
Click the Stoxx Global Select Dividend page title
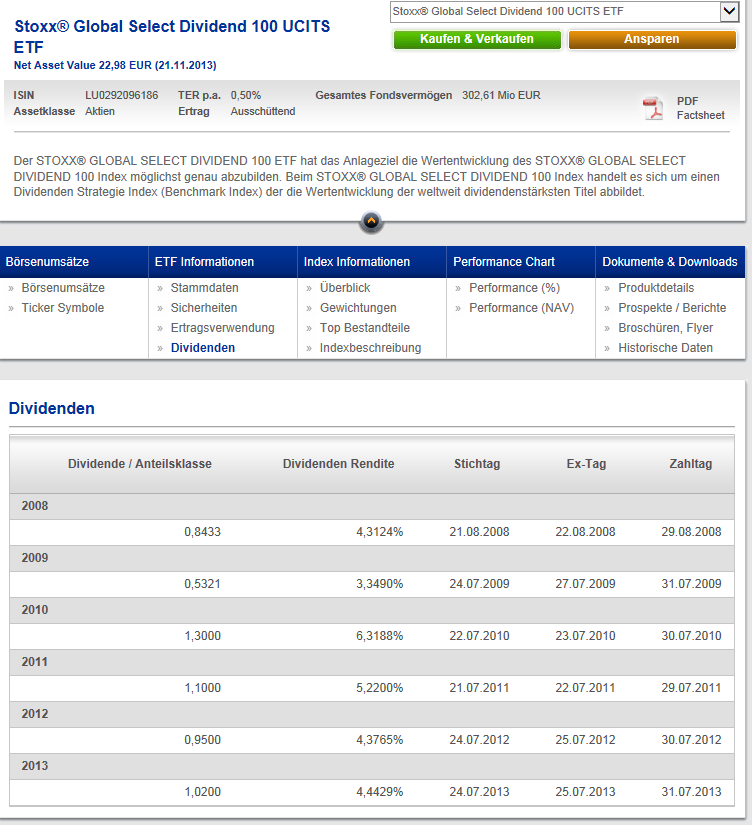172,36
